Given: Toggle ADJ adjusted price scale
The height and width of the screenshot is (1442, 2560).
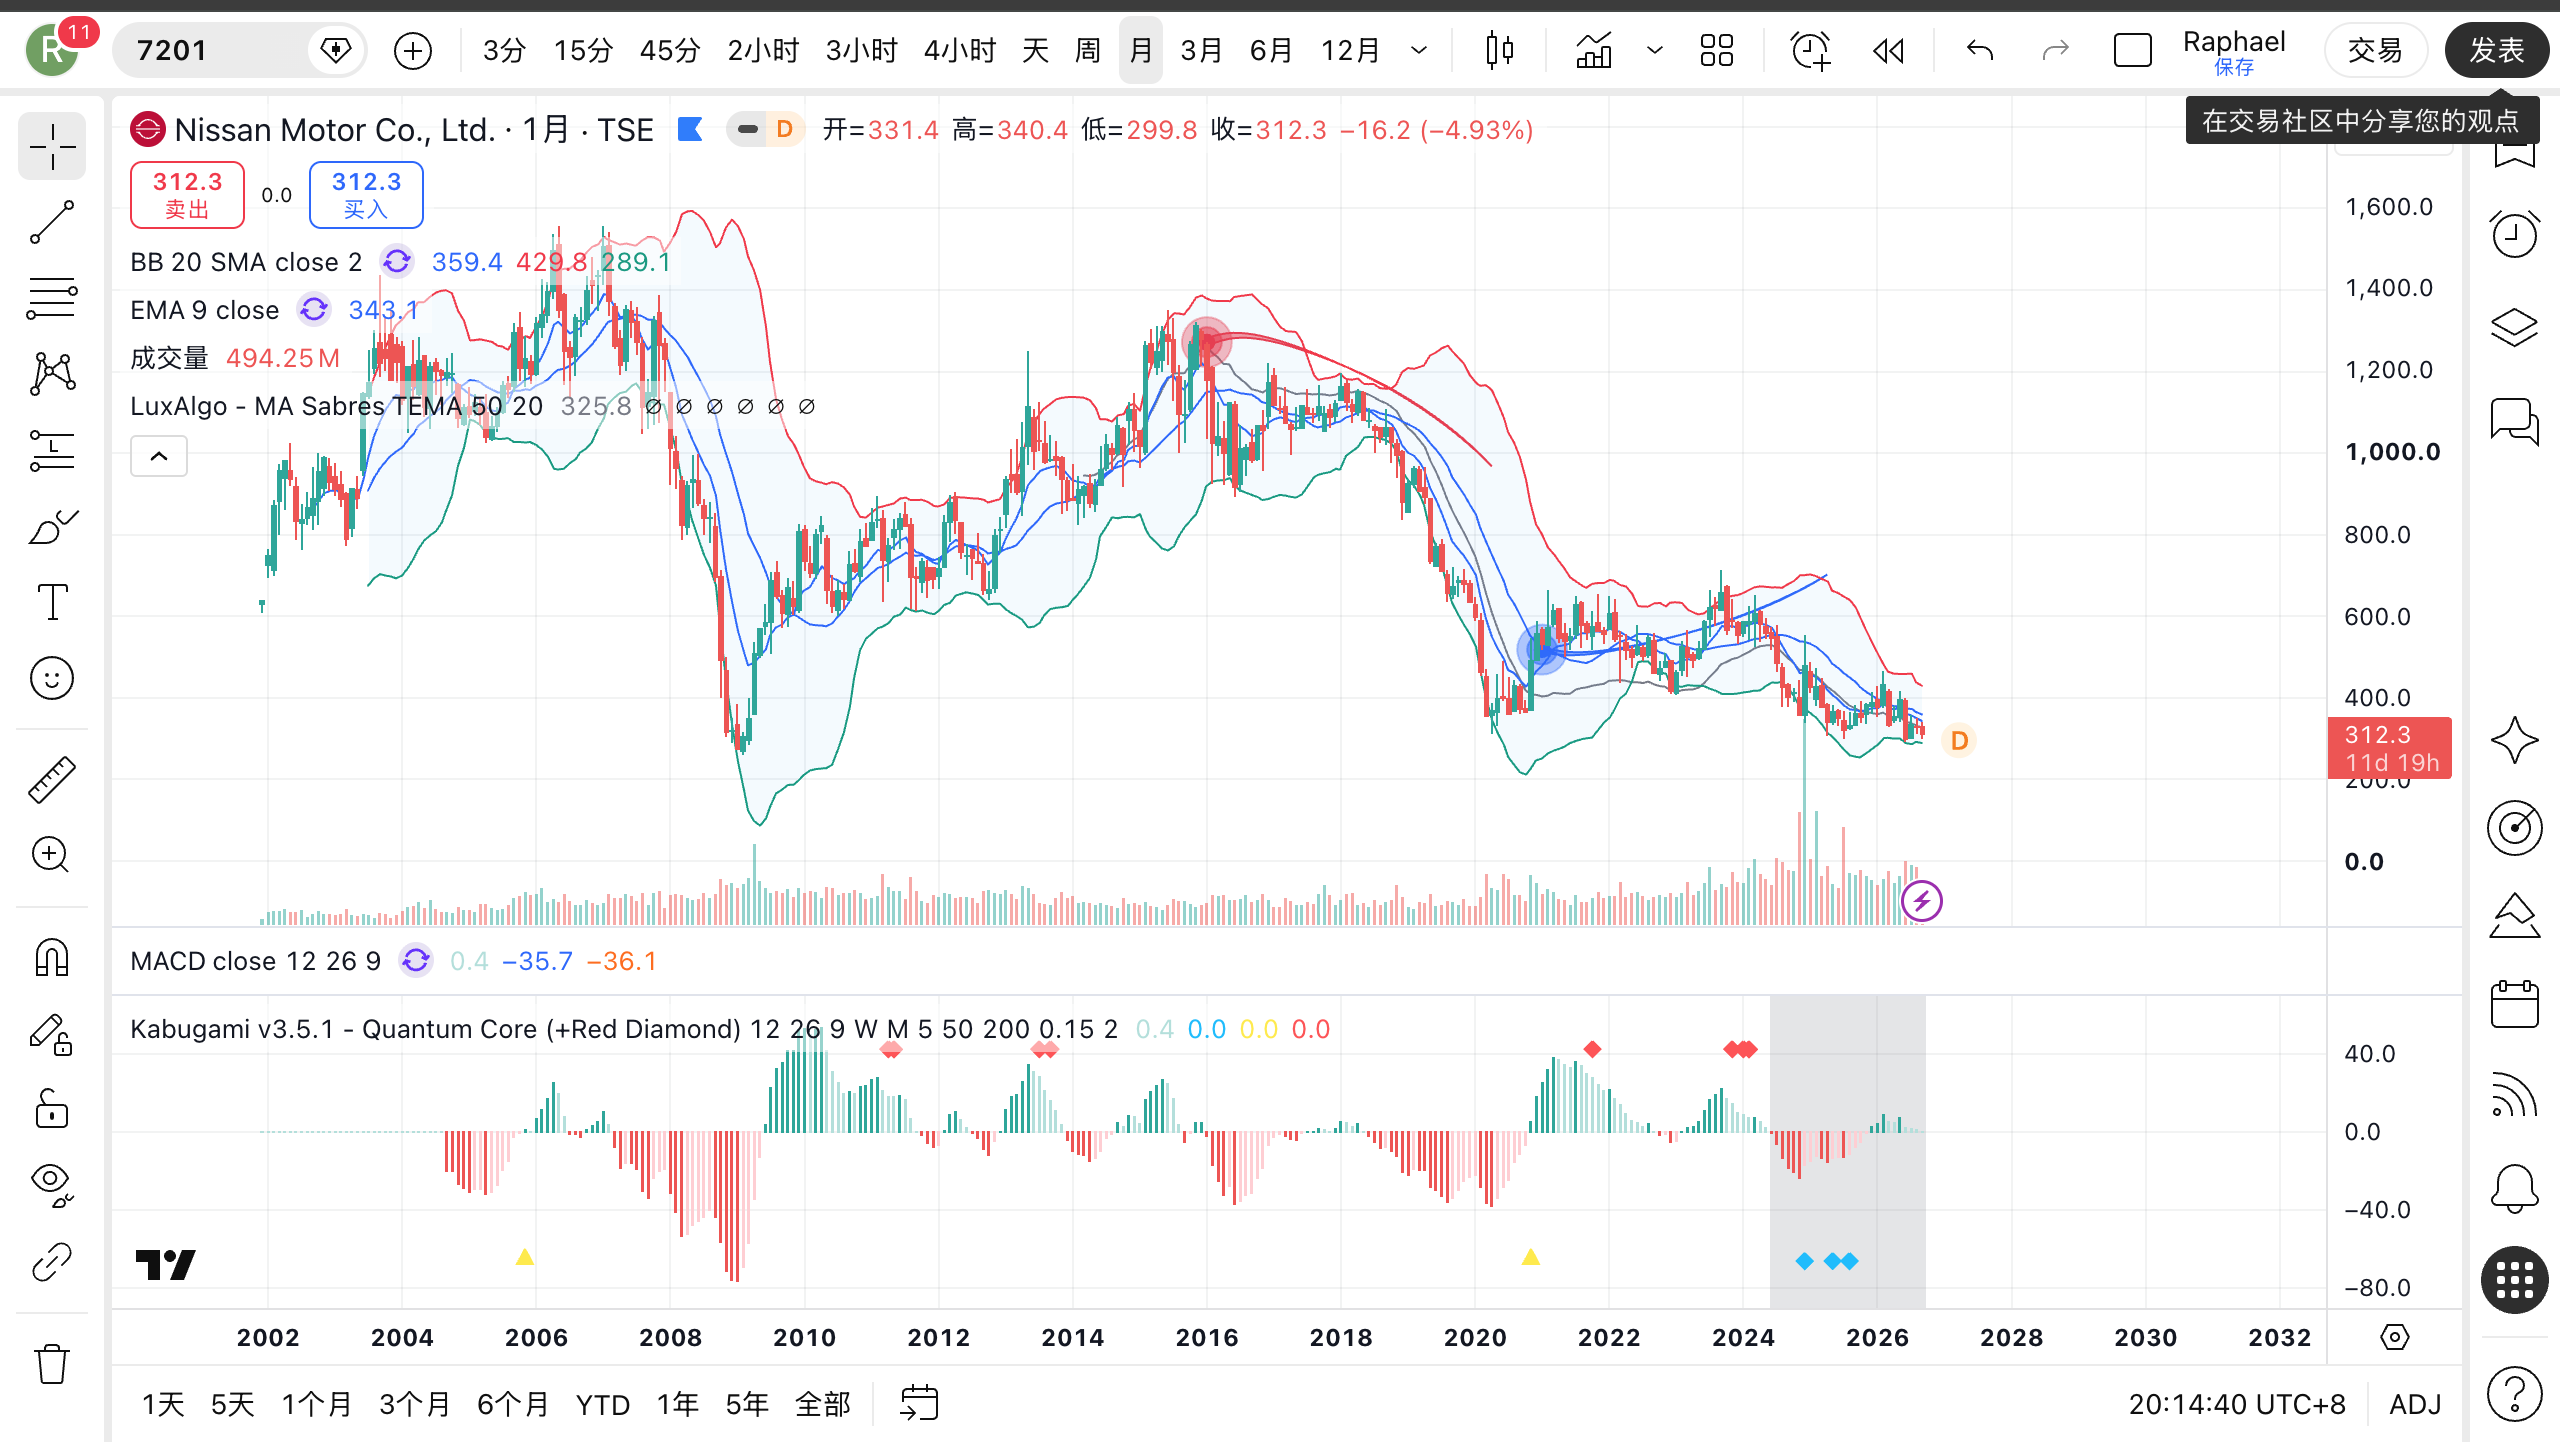Looking at the screenshot, I should point(2415,1404).
